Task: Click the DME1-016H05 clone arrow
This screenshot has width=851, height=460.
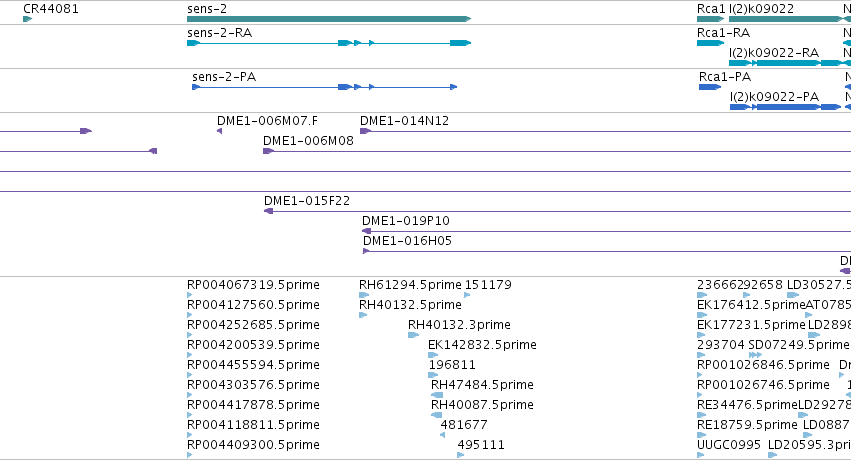Action: pos(366,251)
